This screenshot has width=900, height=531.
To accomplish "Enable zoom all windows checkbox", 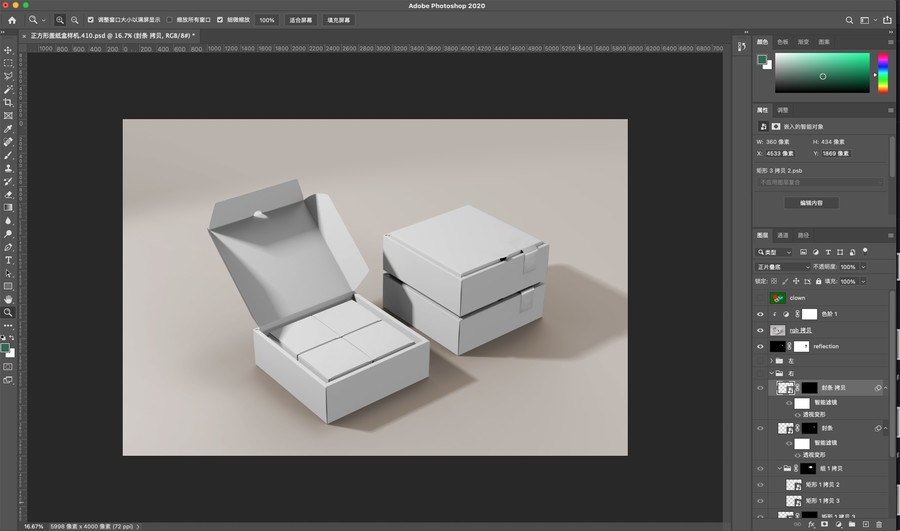I will 169,20.
